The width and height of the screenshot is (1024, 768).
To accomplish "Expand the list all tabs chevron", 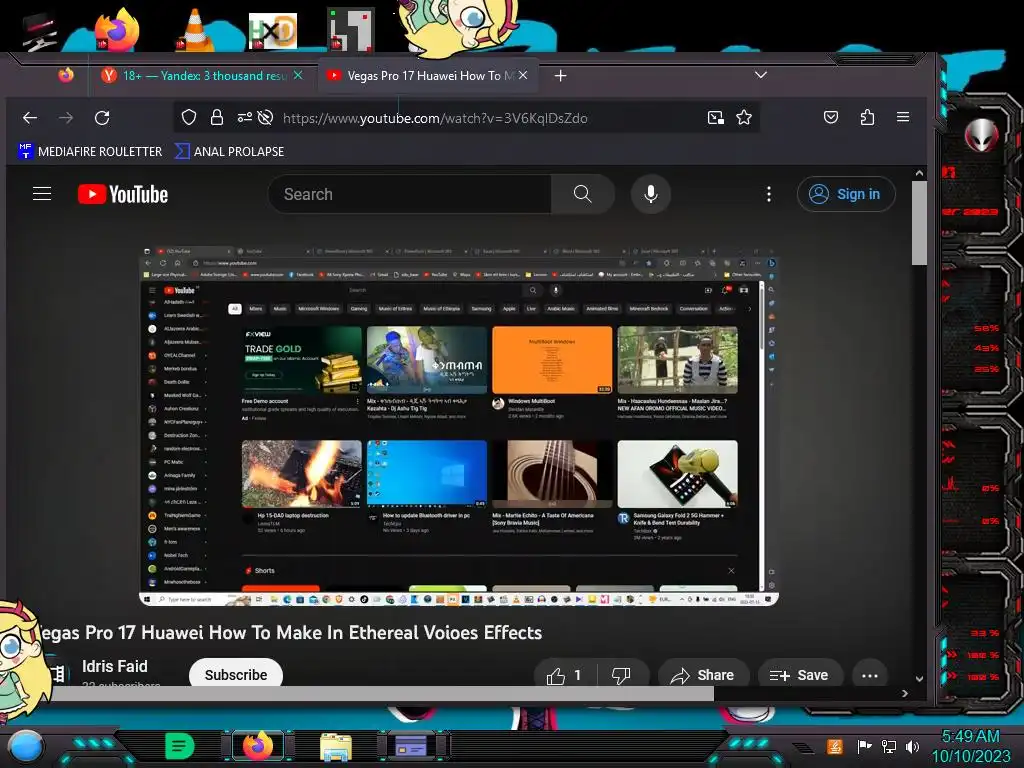I will (761, 74).
